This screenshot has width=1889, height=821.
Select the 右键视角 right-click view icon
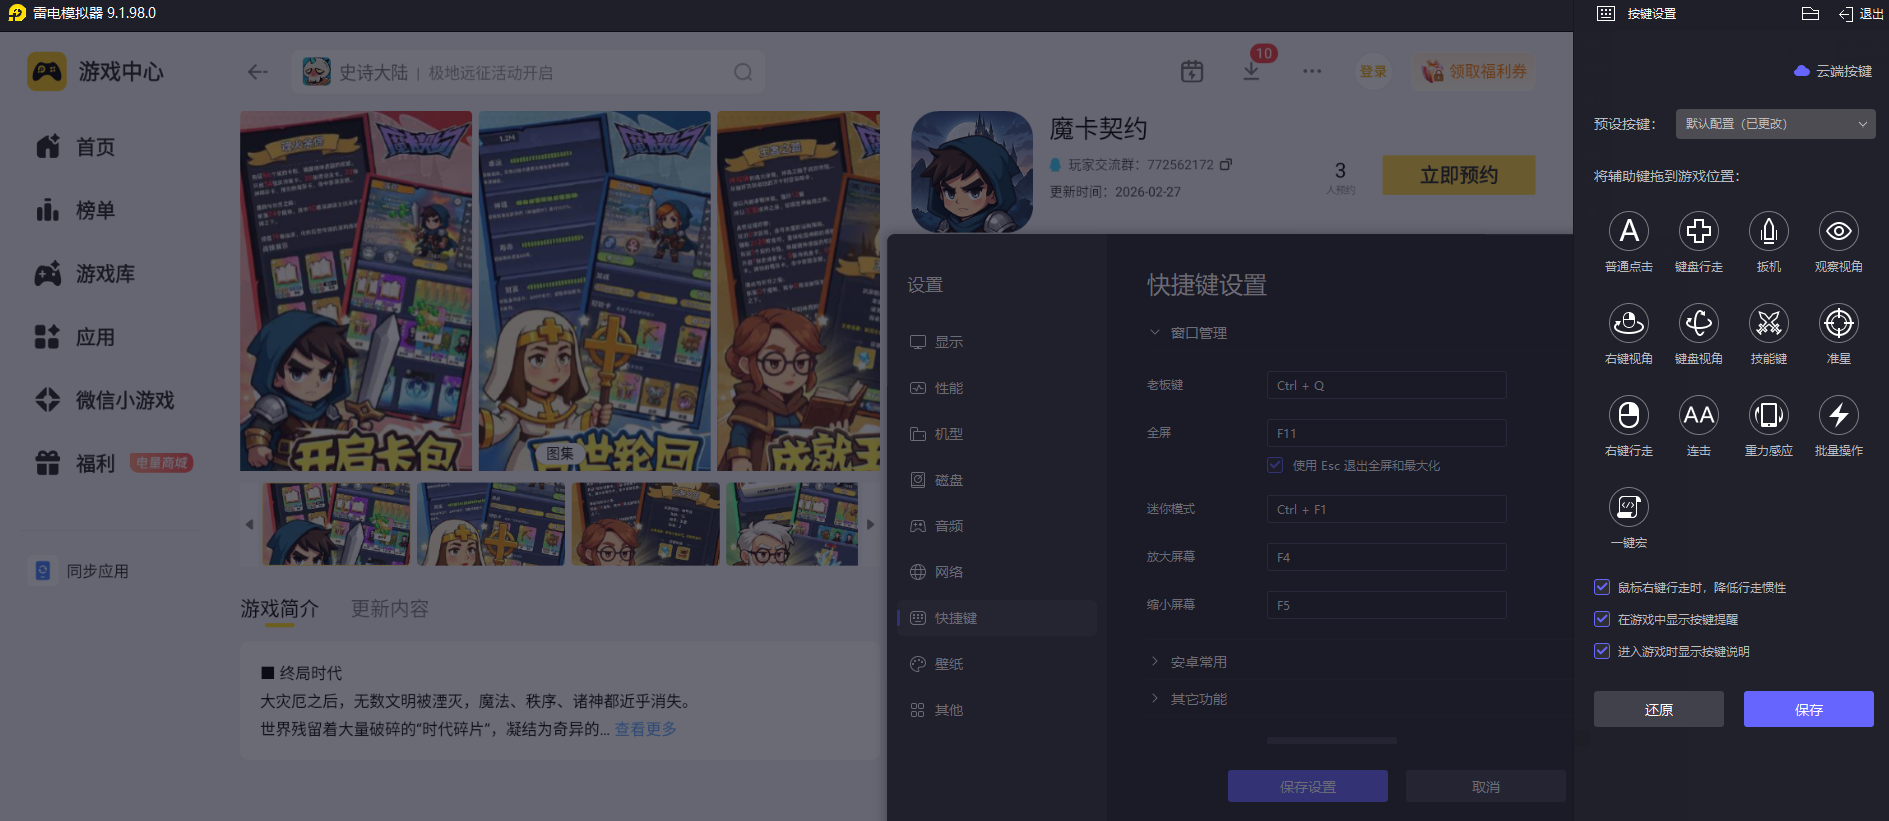pyautogui.click(x=1629, y=323)
